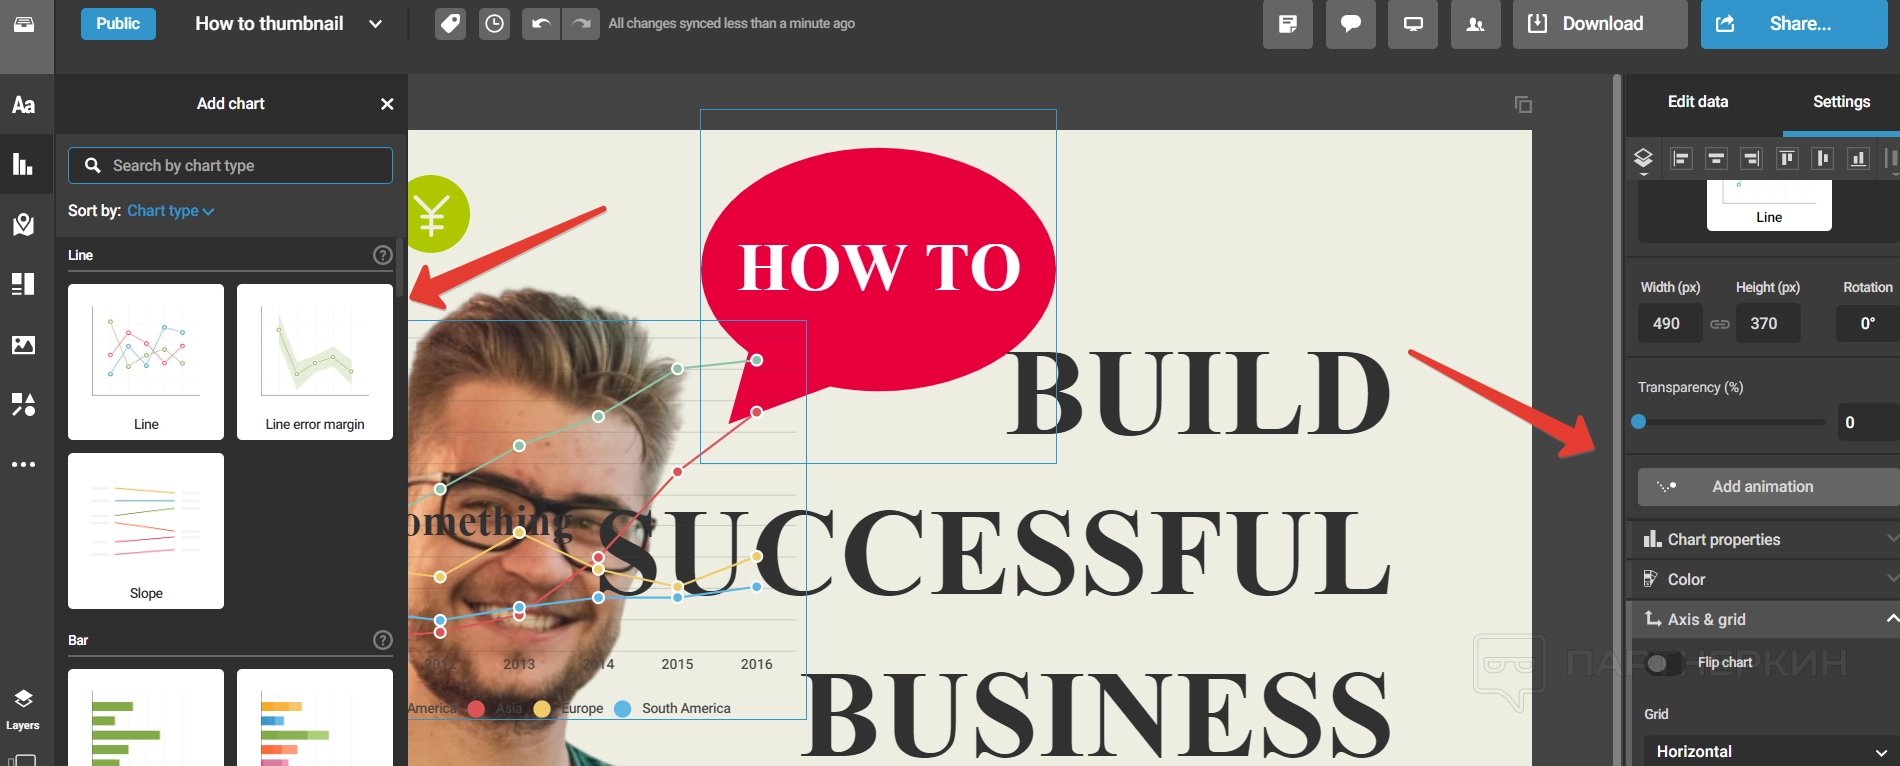1900x766 pixels.
Task: Align the selected object to horizontal center
Action: [1716, 158]
